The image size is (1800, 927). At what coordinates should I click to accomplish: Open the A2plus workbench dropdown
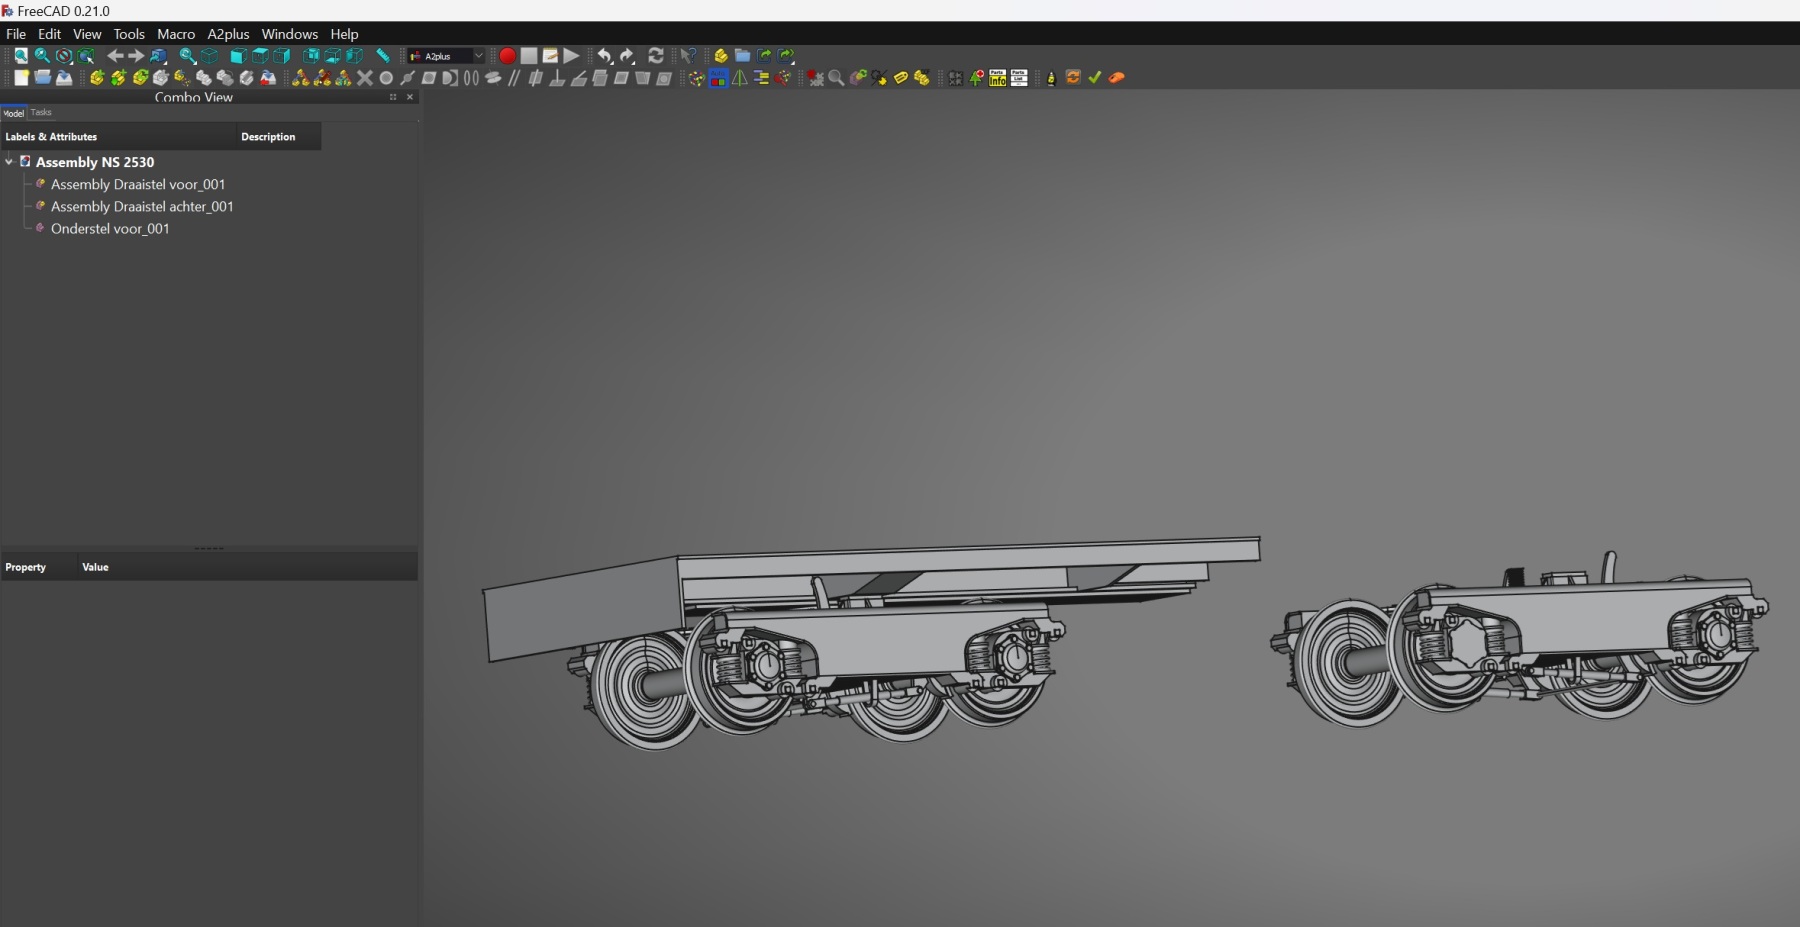[x=446, y=56]
